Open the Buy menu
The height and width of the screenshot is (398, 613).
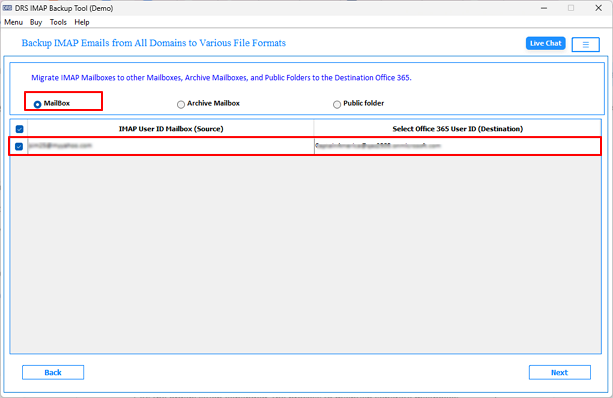click(36, 22)
